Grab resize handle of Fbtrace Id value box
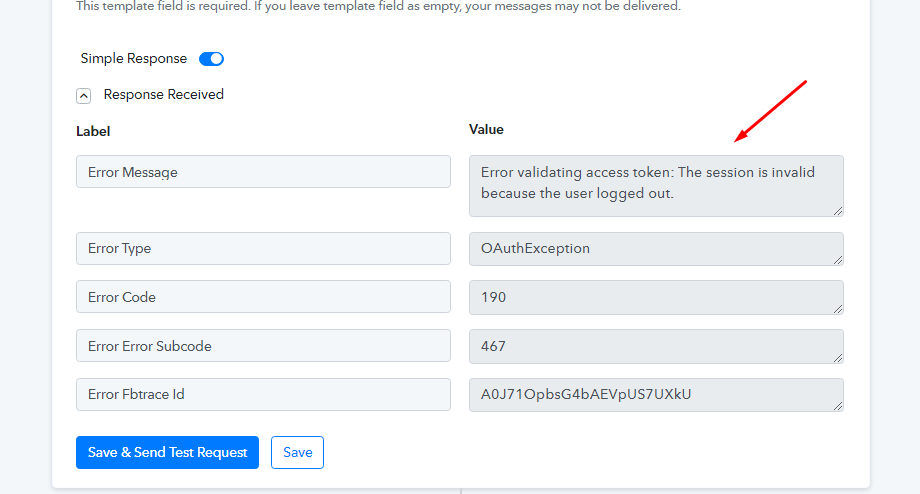 point(838,406)
